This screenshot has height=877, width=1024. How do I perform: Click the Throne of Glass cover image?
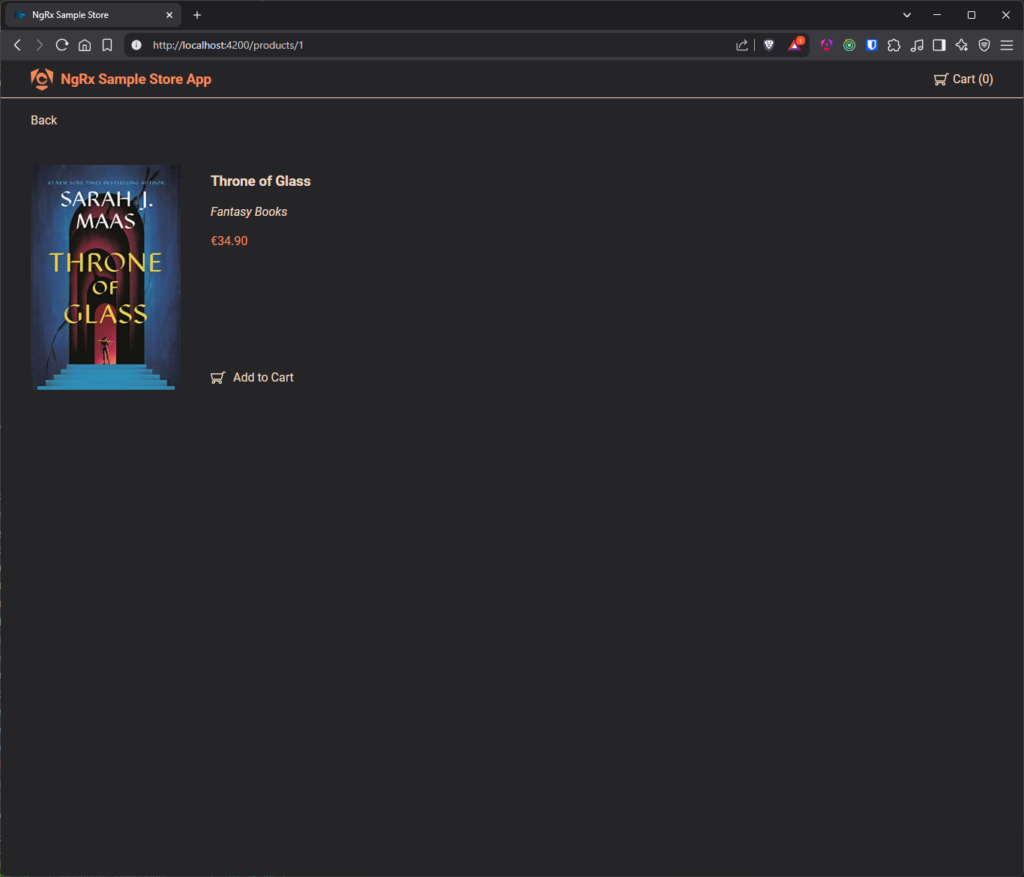[x=106, y=277]
